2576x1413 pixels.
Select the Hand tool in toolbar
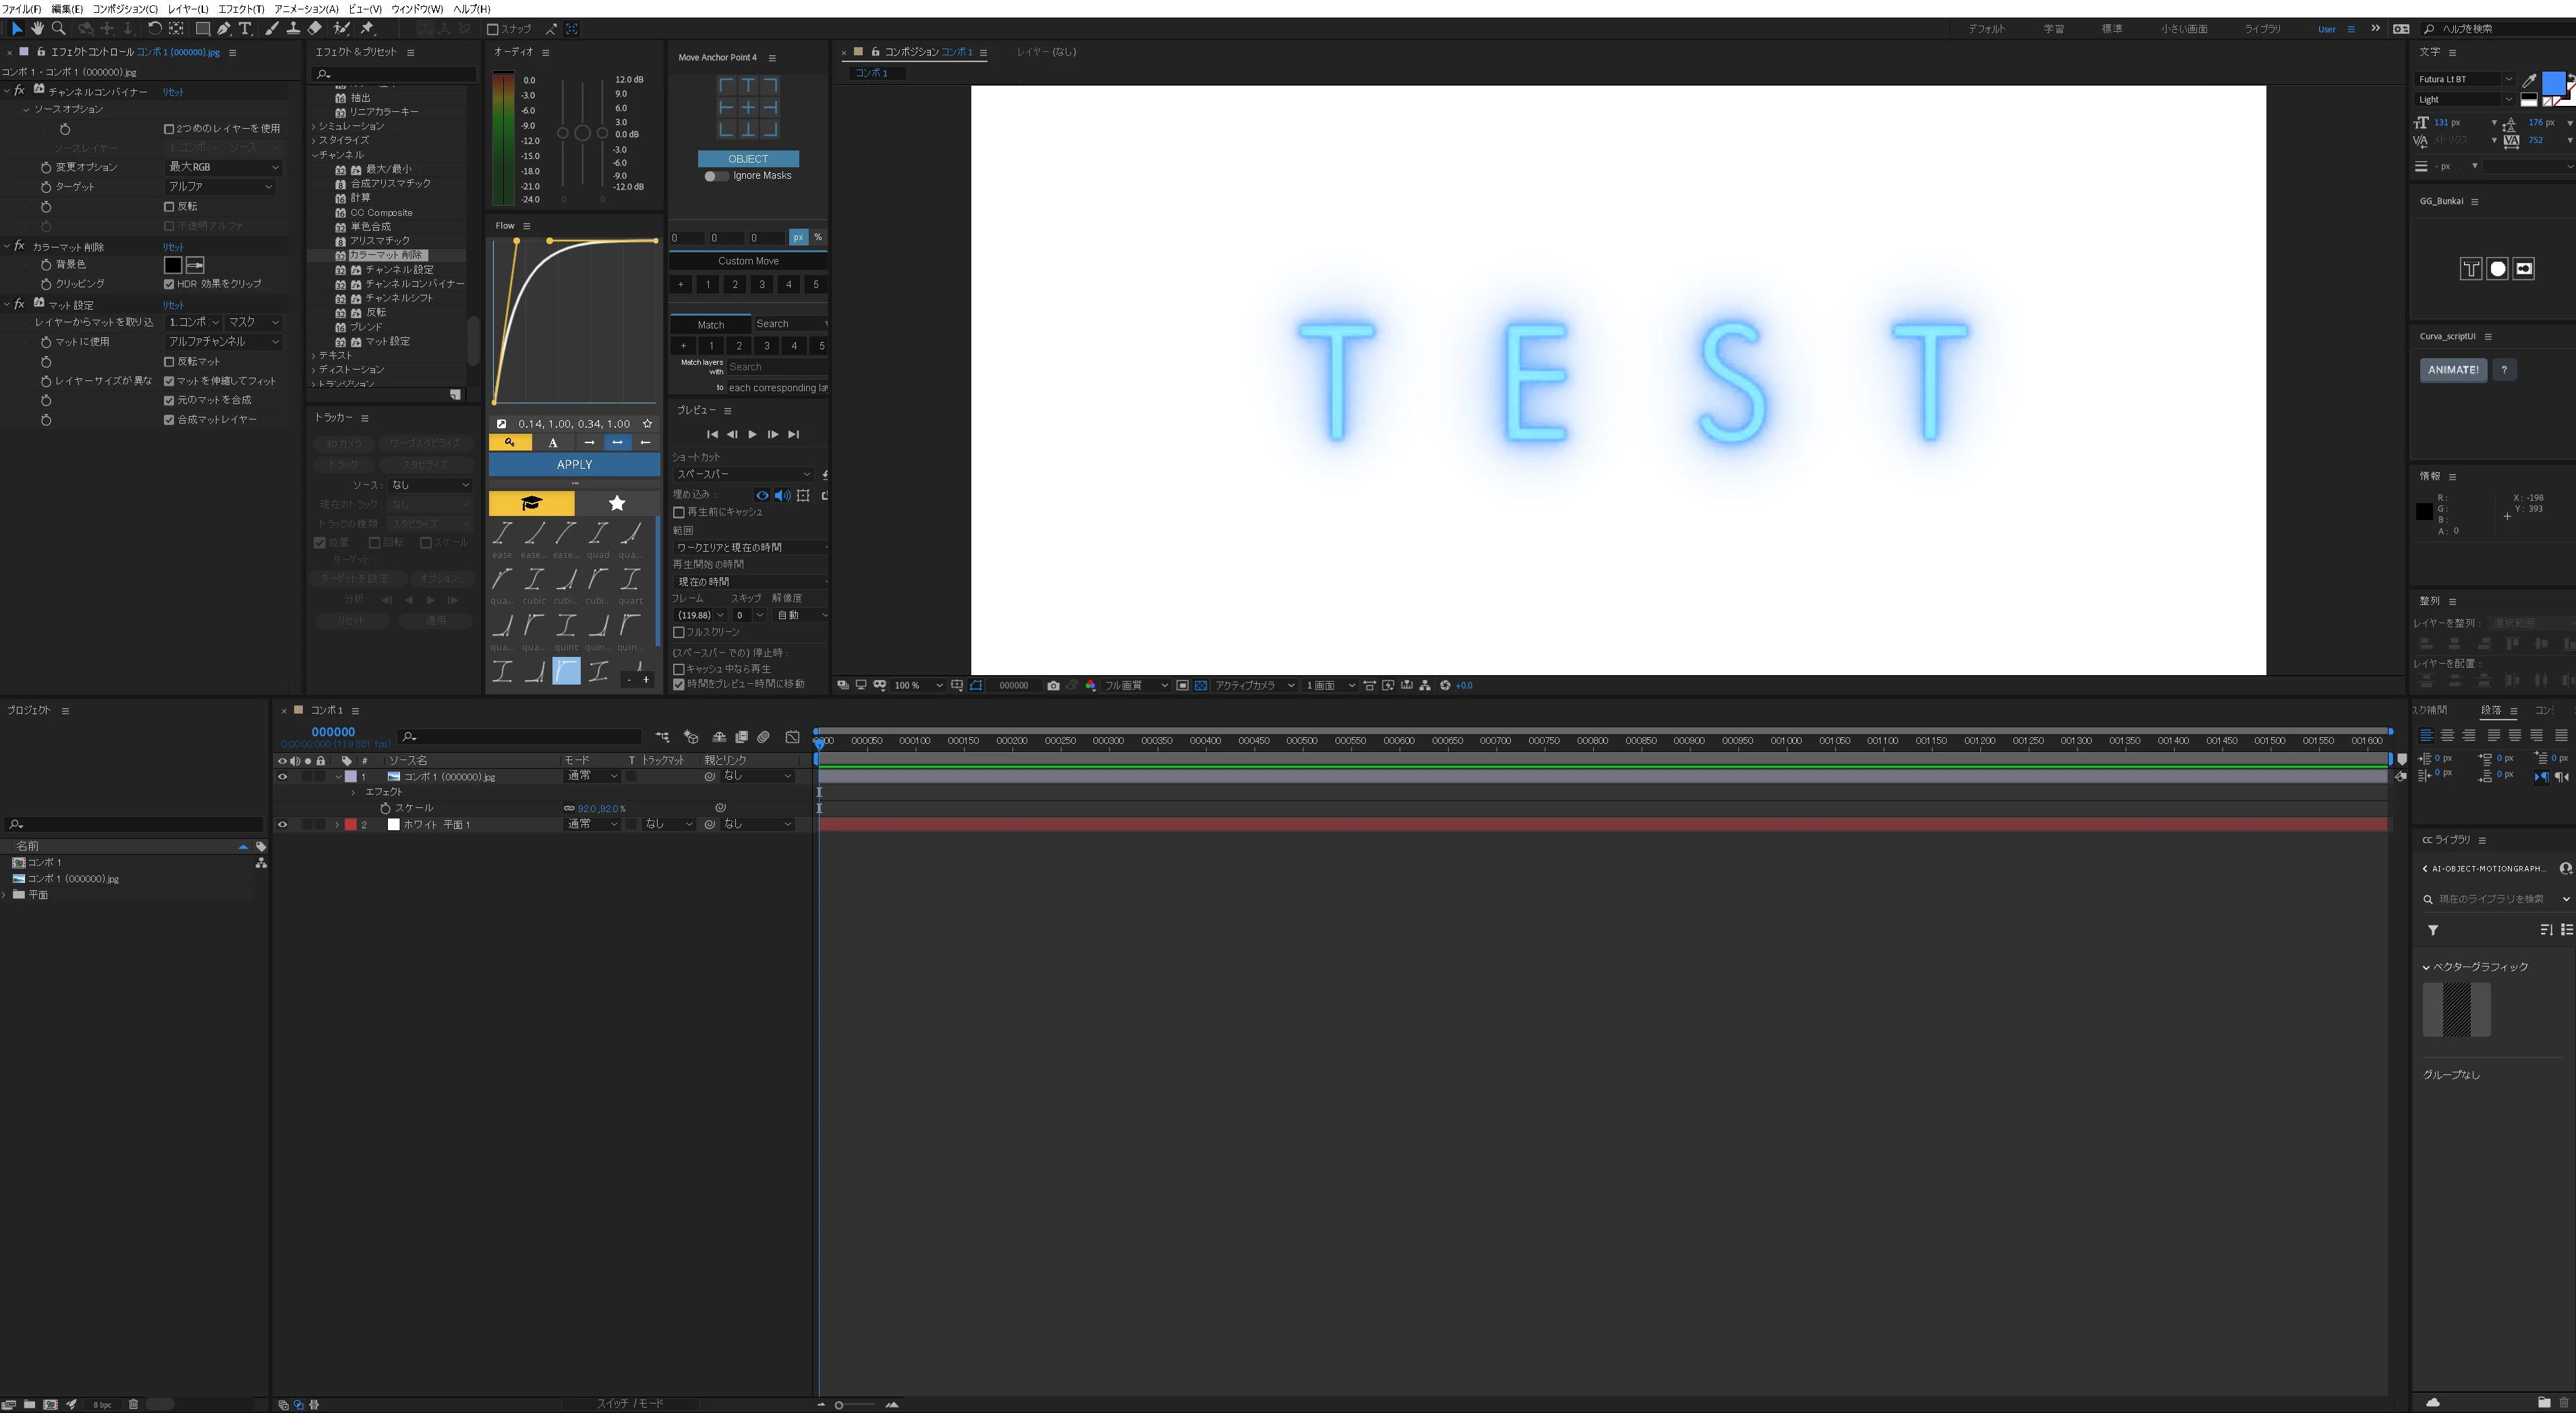38,29
